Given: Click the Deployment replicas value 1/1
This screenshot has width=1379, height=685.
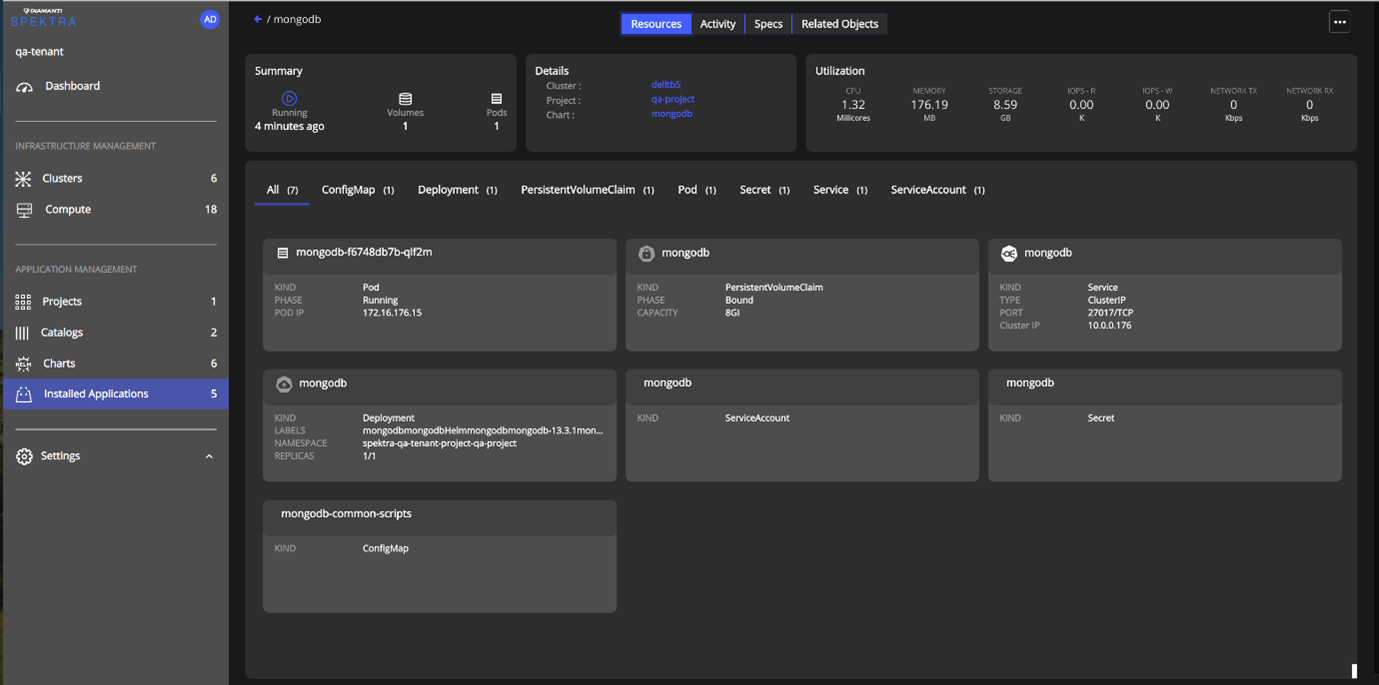Looking at the screenshot, I should pyautogui.click(x=369, y=456).
